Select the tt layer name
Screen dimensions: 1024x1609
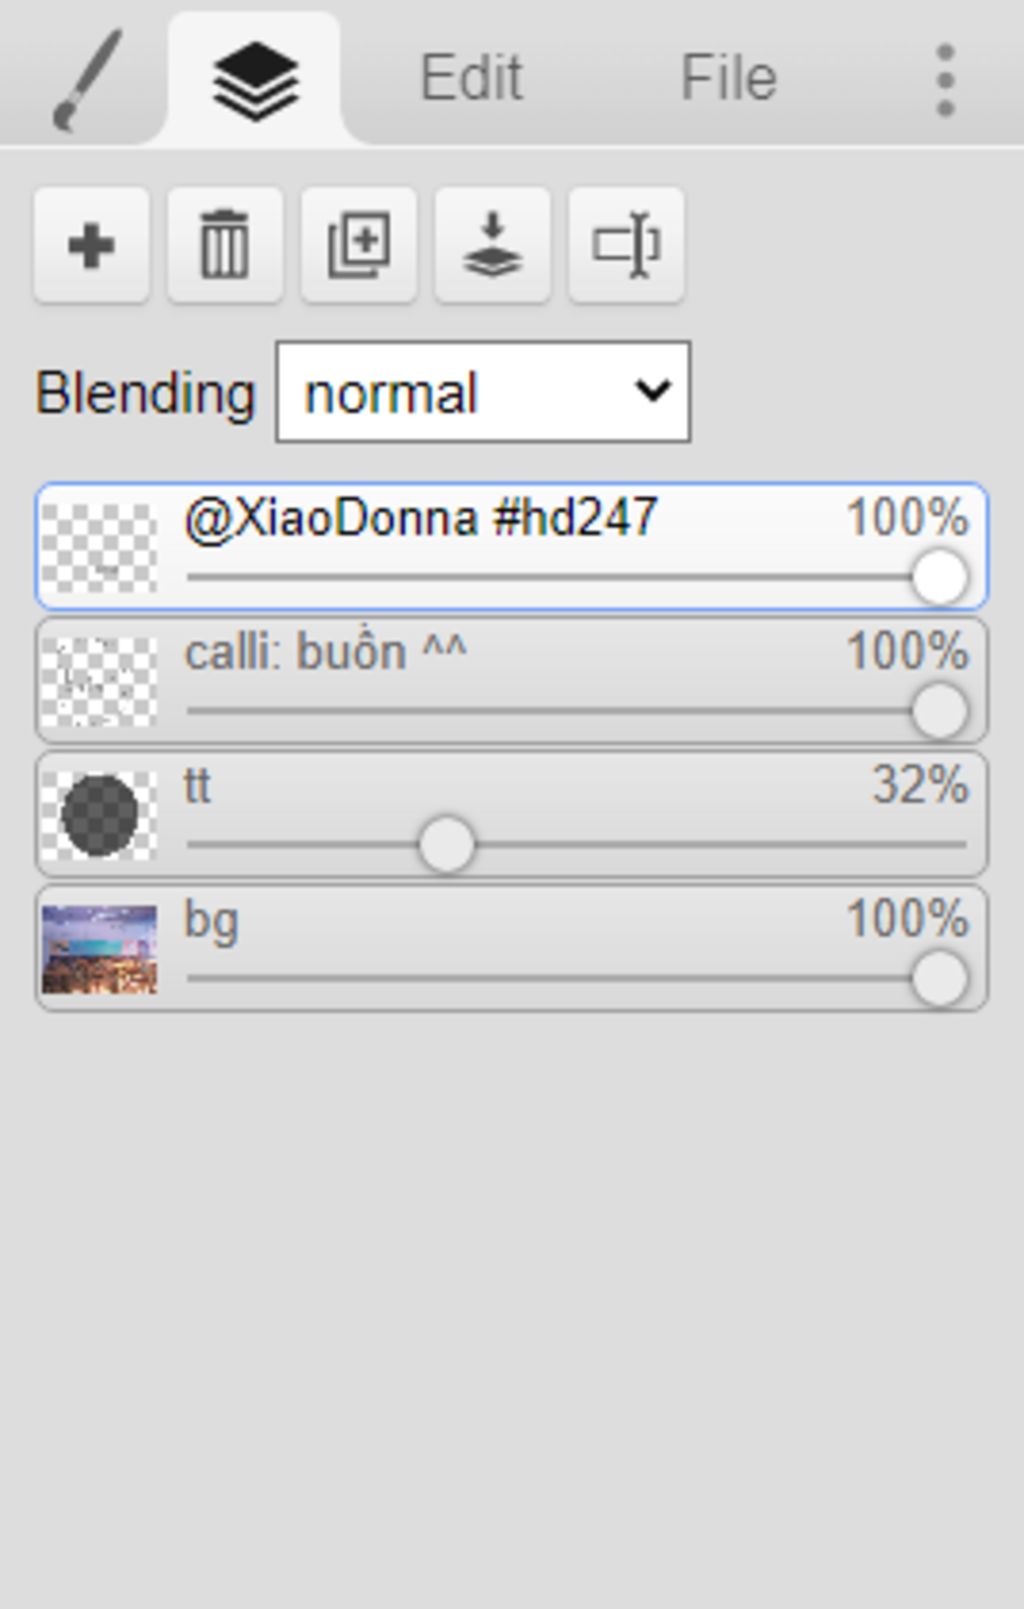[x=197, y=786]
